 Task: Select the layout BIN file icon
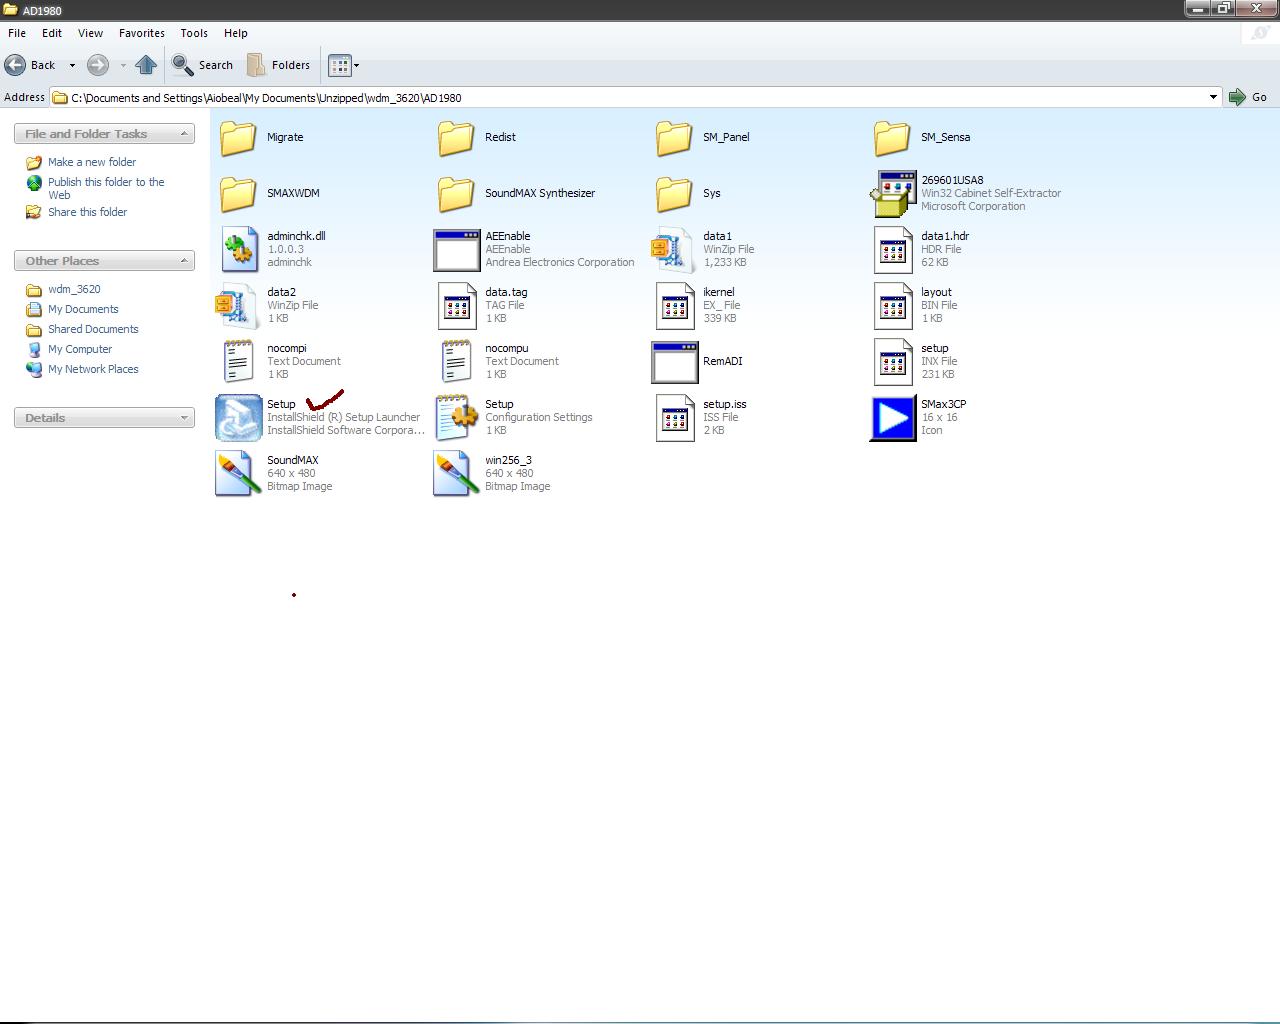click(893, 305)
